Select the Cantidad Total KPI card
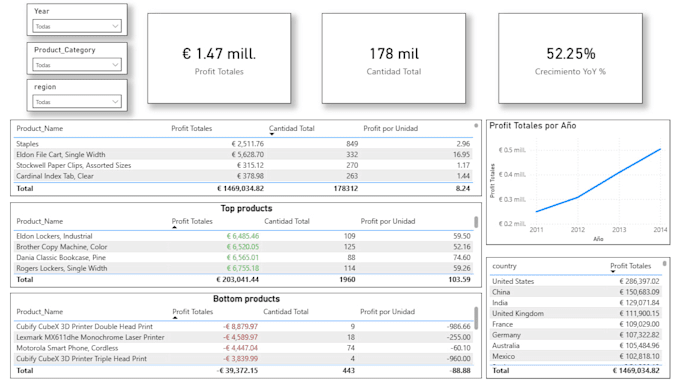This screenshot has height=385, width=680. pos(394,59)
